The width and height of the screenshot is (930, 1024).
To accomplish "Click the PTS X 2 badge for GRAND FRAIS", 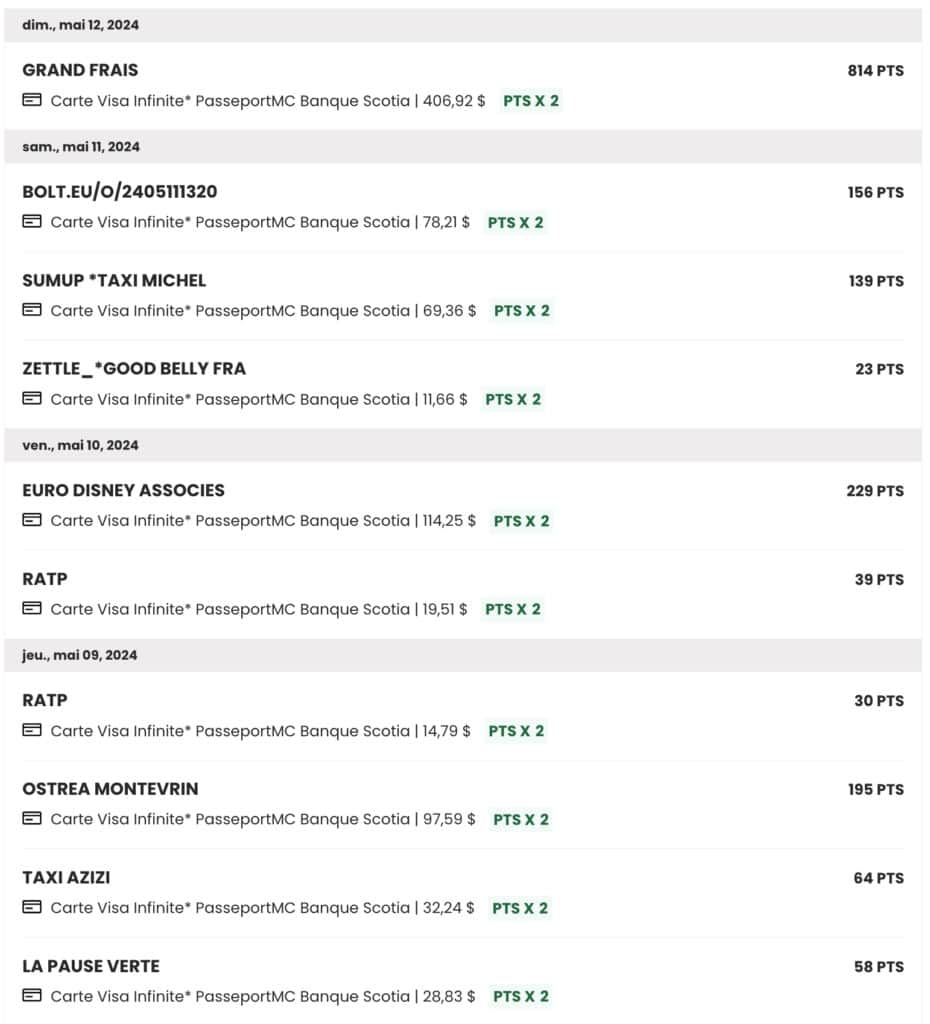I will (x=531, y=101).
